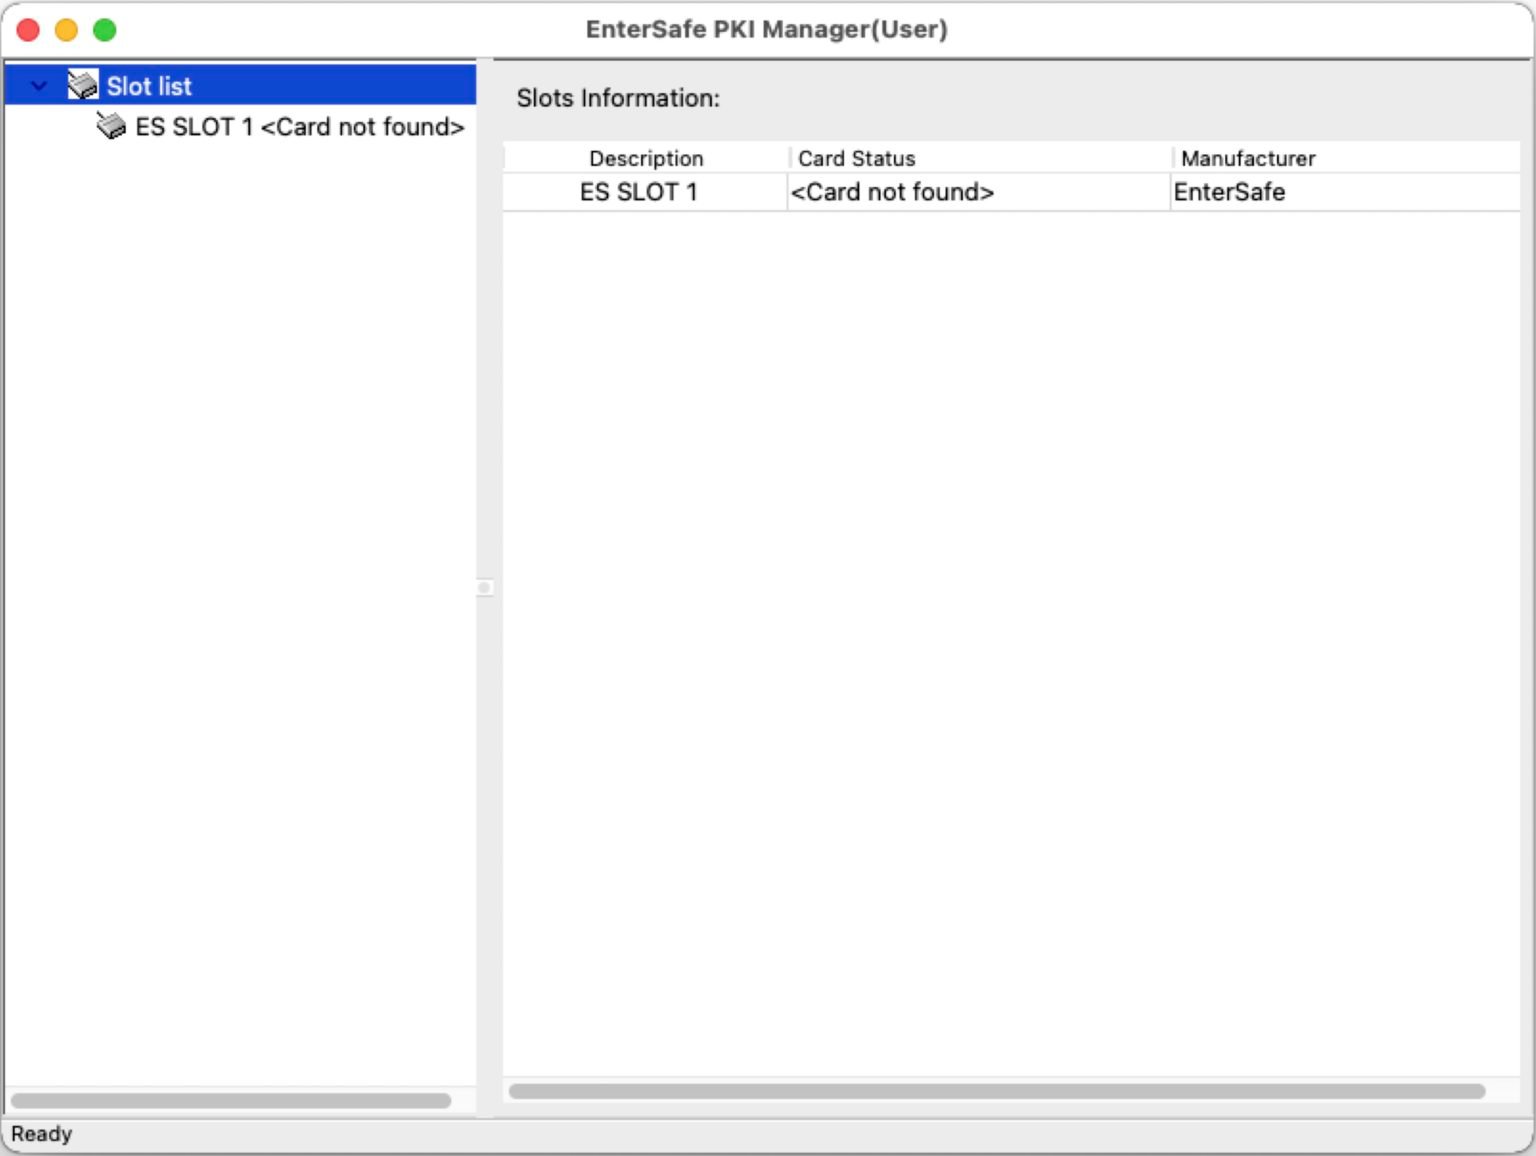Maximize the window with green button
This screenshot has width=1536, height=1156.
104,30
